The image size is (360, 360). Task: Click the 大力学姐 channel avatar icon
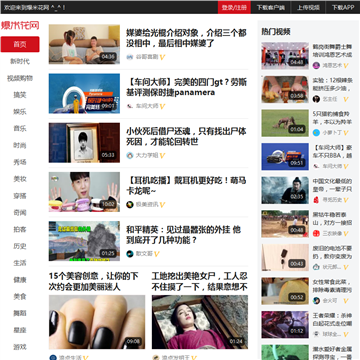130,155
